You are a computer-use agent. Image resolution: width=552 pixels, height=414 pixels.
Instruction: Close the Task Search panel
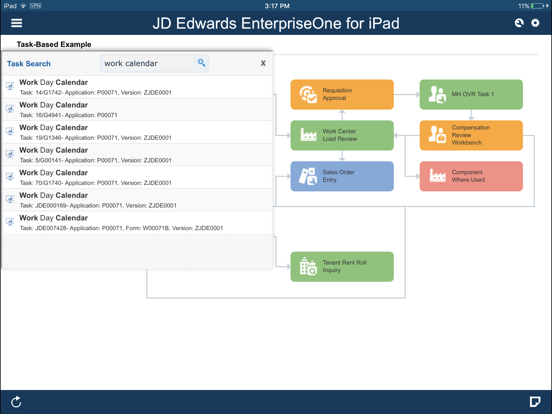pos(263,63)
